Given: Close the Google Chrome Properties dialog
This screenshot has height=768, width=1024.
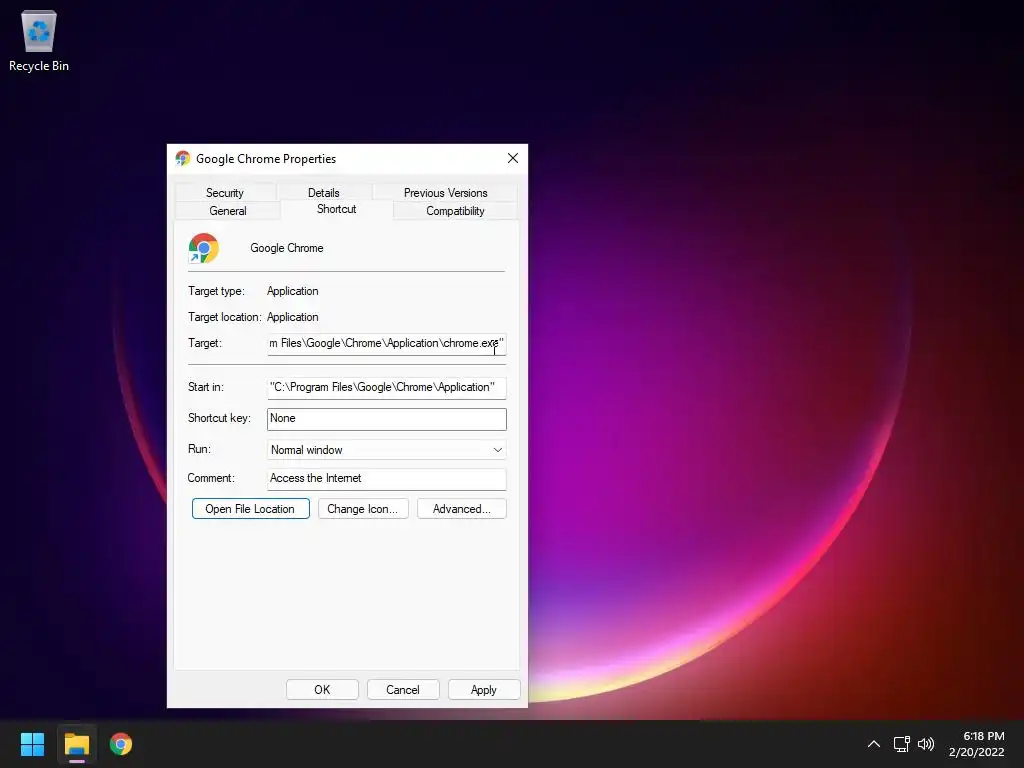Looking at the screenshot, I should (x=513, y=158).
